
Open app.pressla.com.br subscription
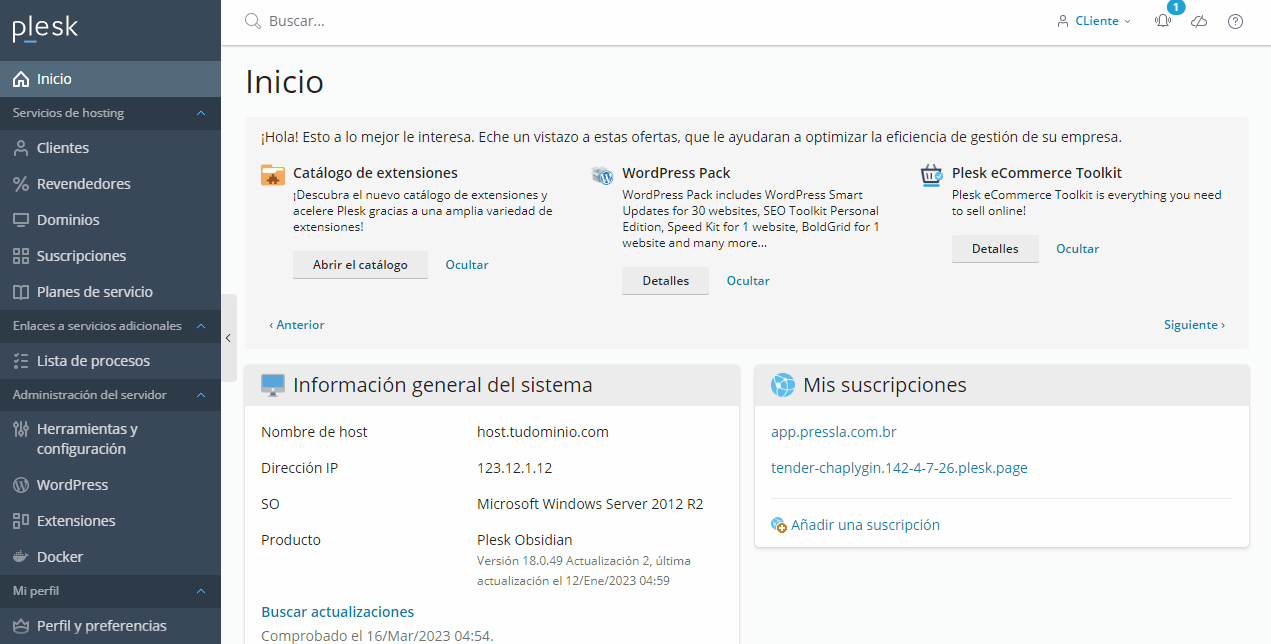833,432
